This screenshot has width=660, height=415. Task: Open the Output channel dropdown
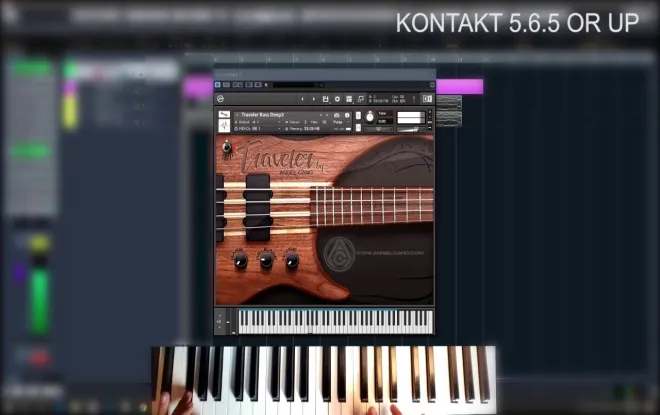point(259,122)
